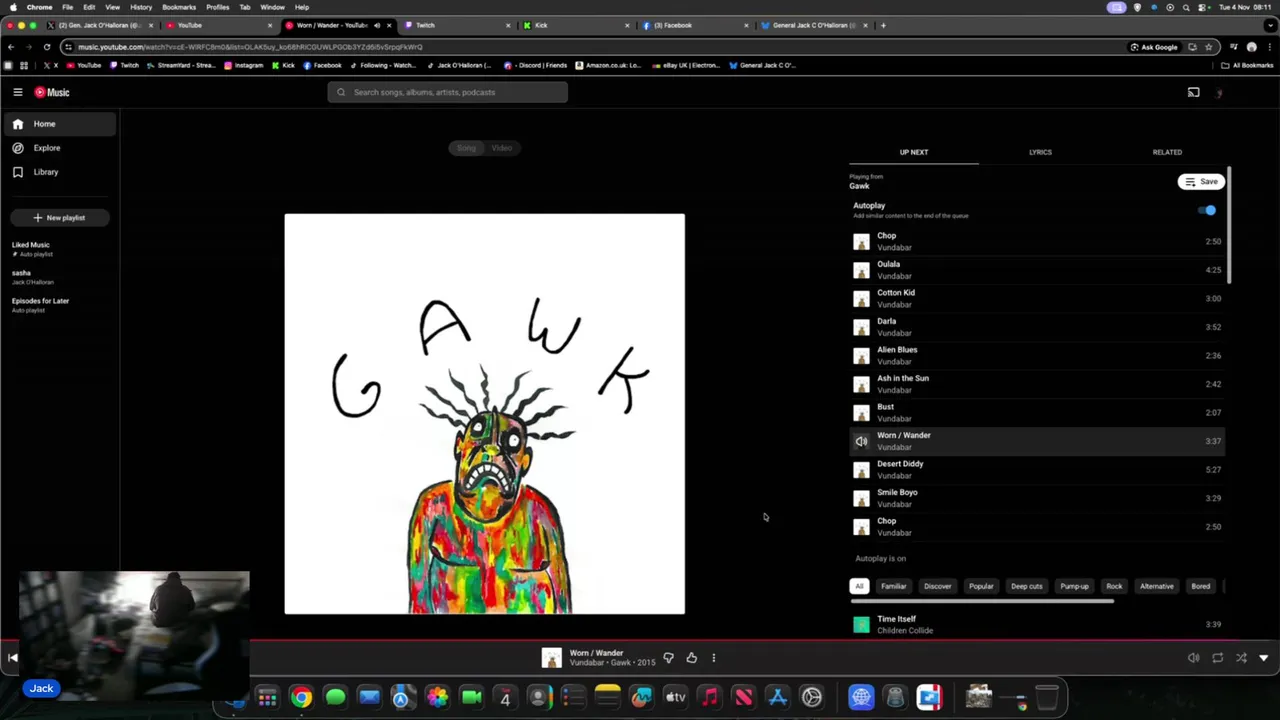Filter autoplay by Discover chip
This screenshot has height=720, width=1280.
pos(937,586)
